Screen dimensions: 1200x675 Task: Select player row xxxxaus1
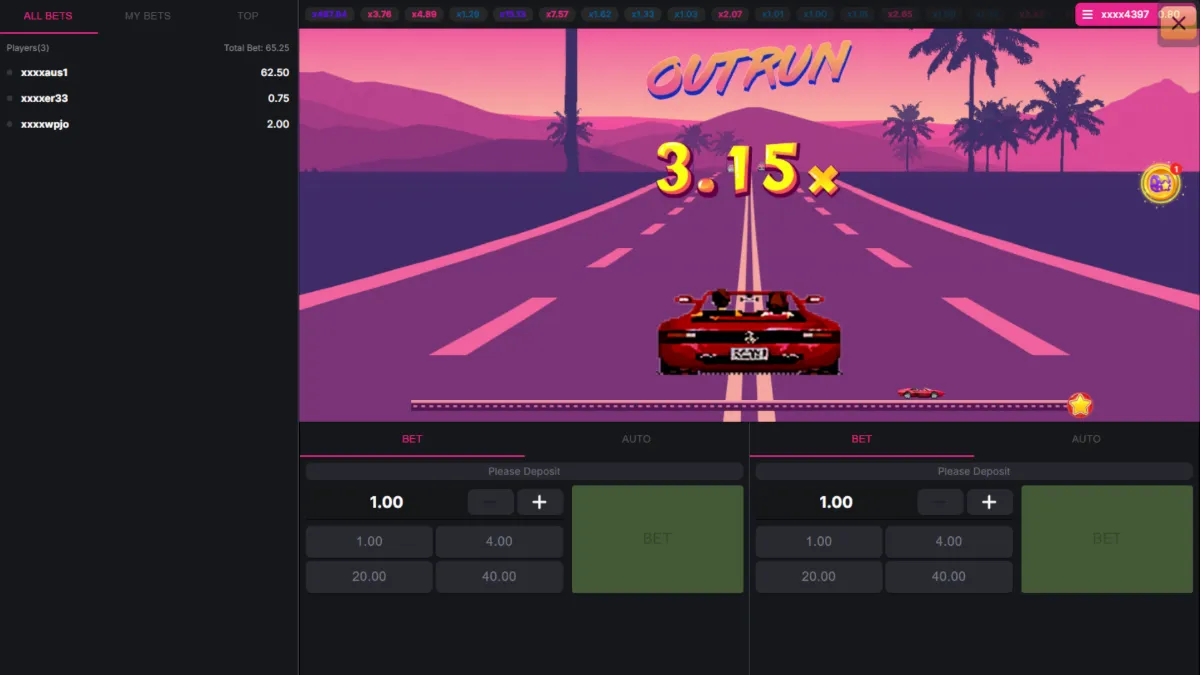(x=149, y=72)
